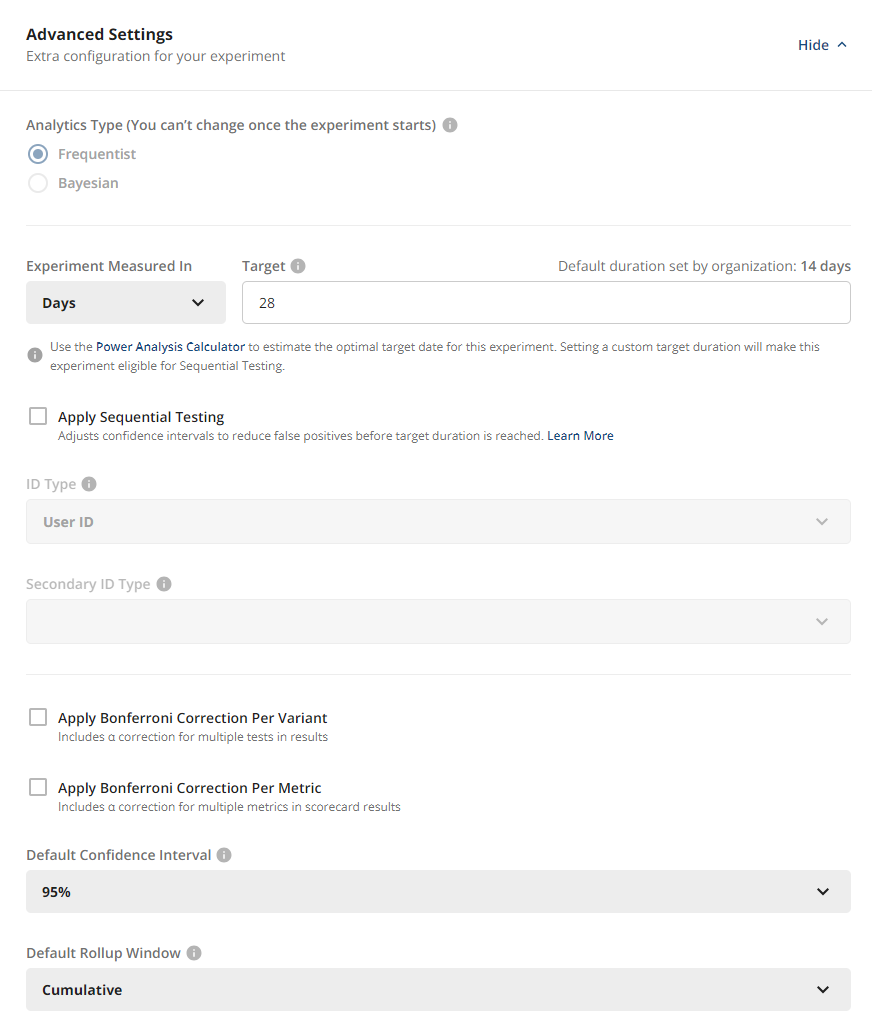
Task: Check Apply Bonferroni Correction Per Variant
Action: pos(37,717)
